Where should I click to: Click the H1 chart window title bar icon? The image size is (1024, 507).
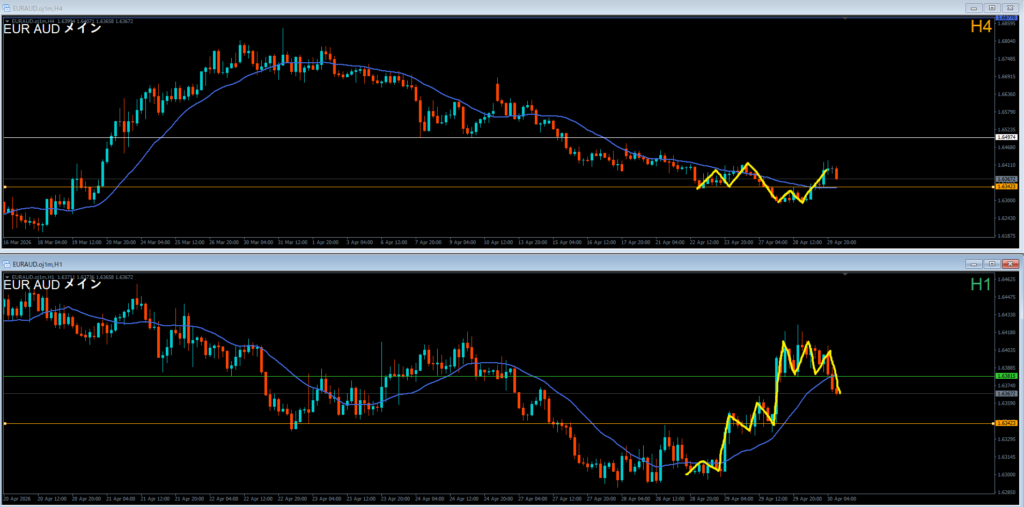tap(7, 263)
